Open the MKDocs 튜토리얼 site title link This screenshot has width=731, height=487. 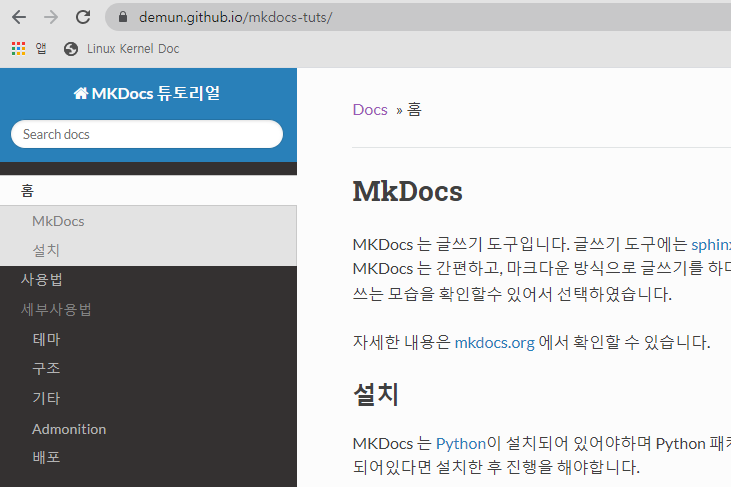tap(147, 93)
